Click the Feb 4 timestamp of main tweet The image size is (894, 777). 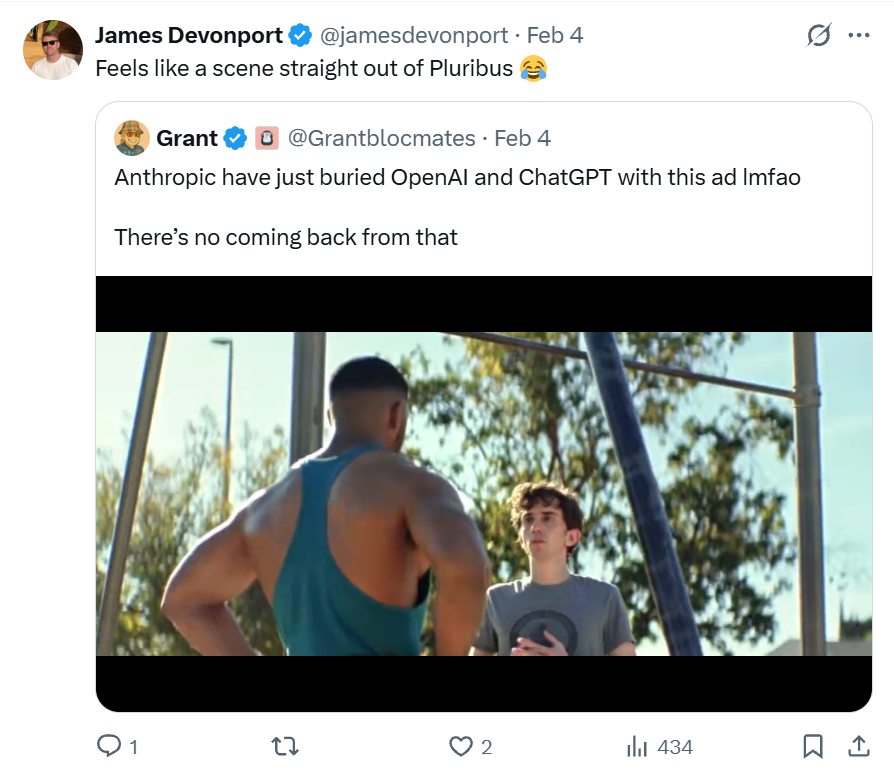[555, 36]
